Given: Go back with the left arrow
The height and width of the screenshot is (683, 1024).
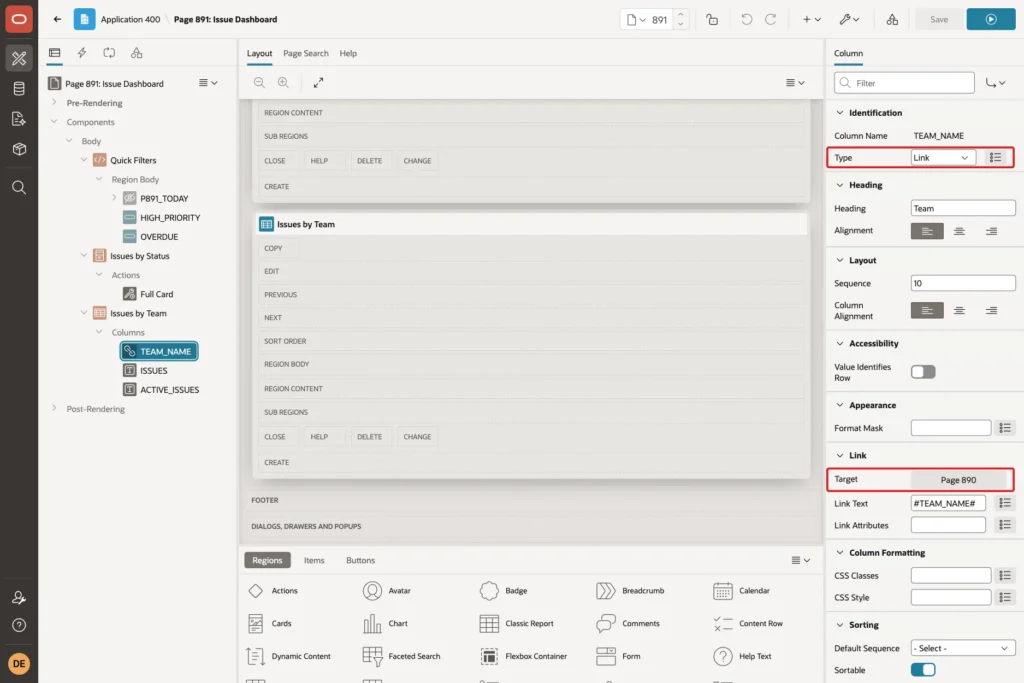Looking at the screenshot, I should point(57,19).
